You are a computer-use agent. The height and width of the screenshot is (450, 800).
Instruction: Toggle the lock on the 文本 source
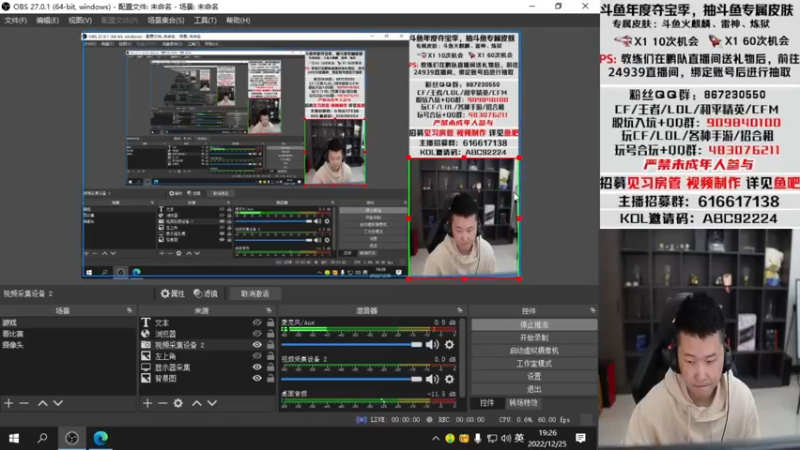270,322
